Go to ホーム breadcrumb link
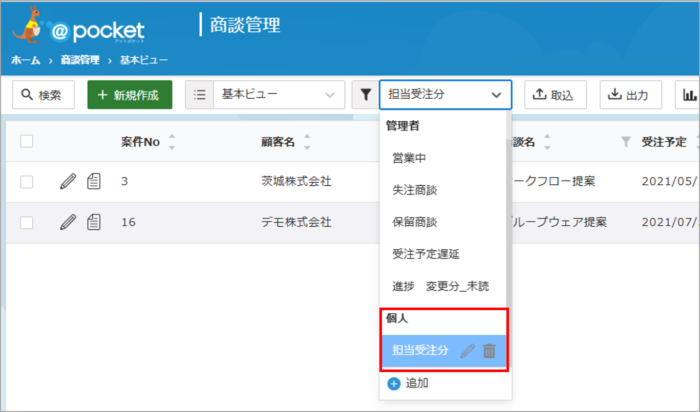The width and height of the screenshot is (700, 412). pyautogui.click(x=25, y=60)
